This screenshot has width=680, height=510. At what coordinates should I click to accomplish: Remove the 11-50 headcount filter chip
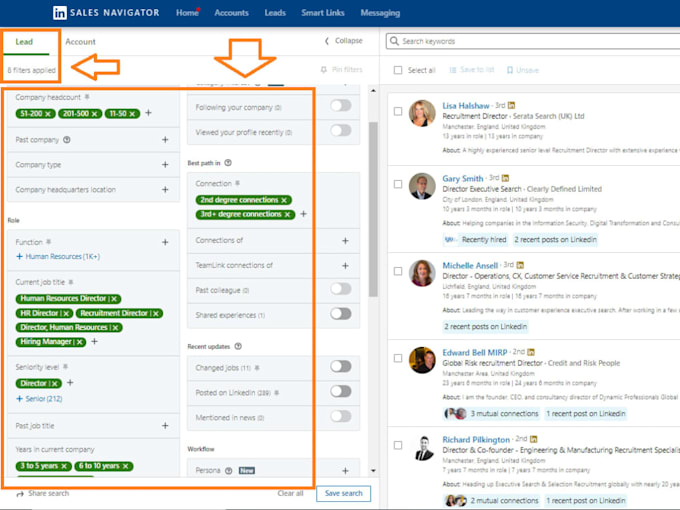[132, 114]
